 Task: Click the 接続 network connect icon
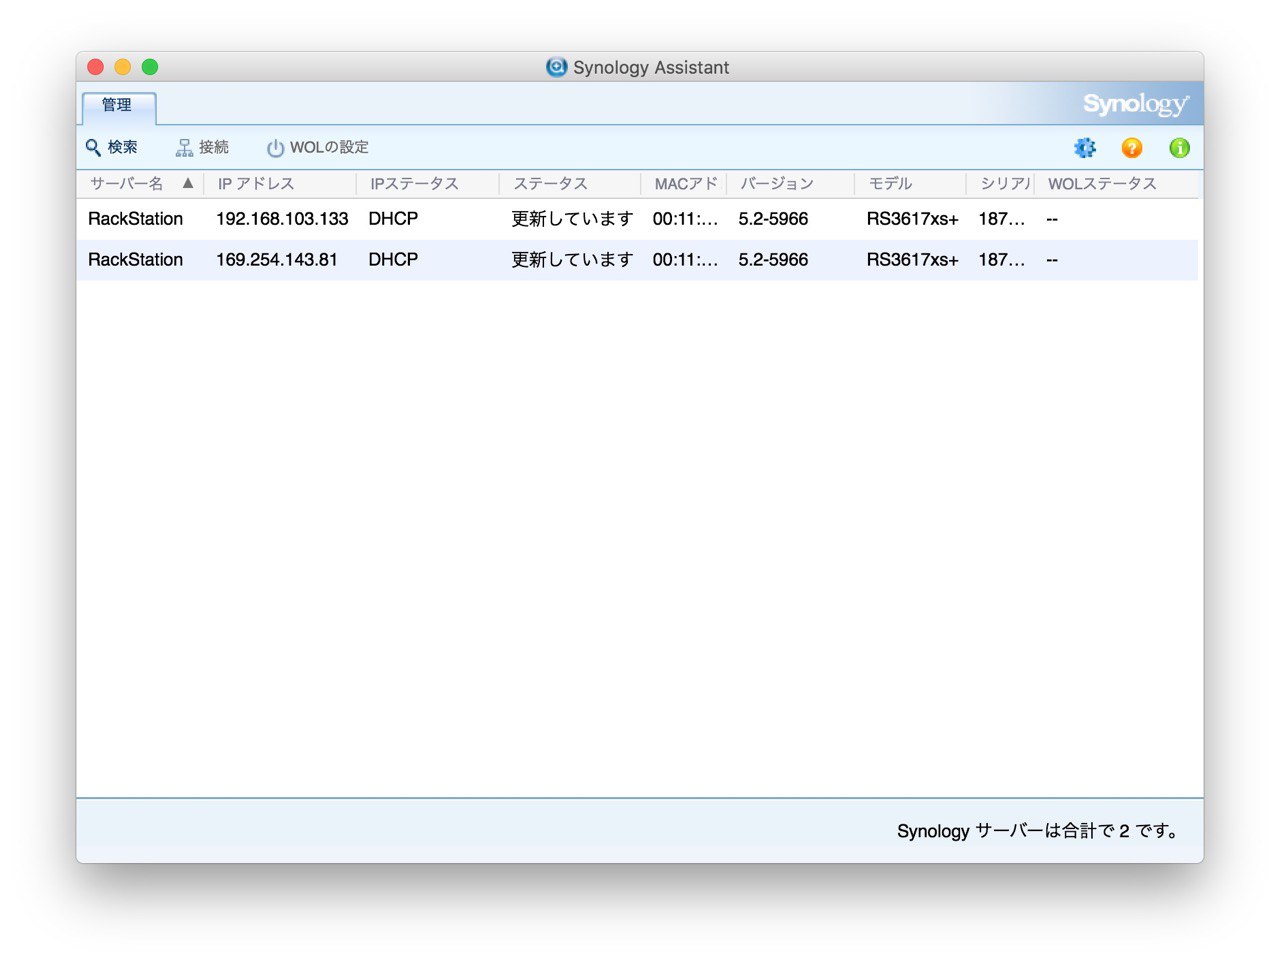click(x=184, y=148)
